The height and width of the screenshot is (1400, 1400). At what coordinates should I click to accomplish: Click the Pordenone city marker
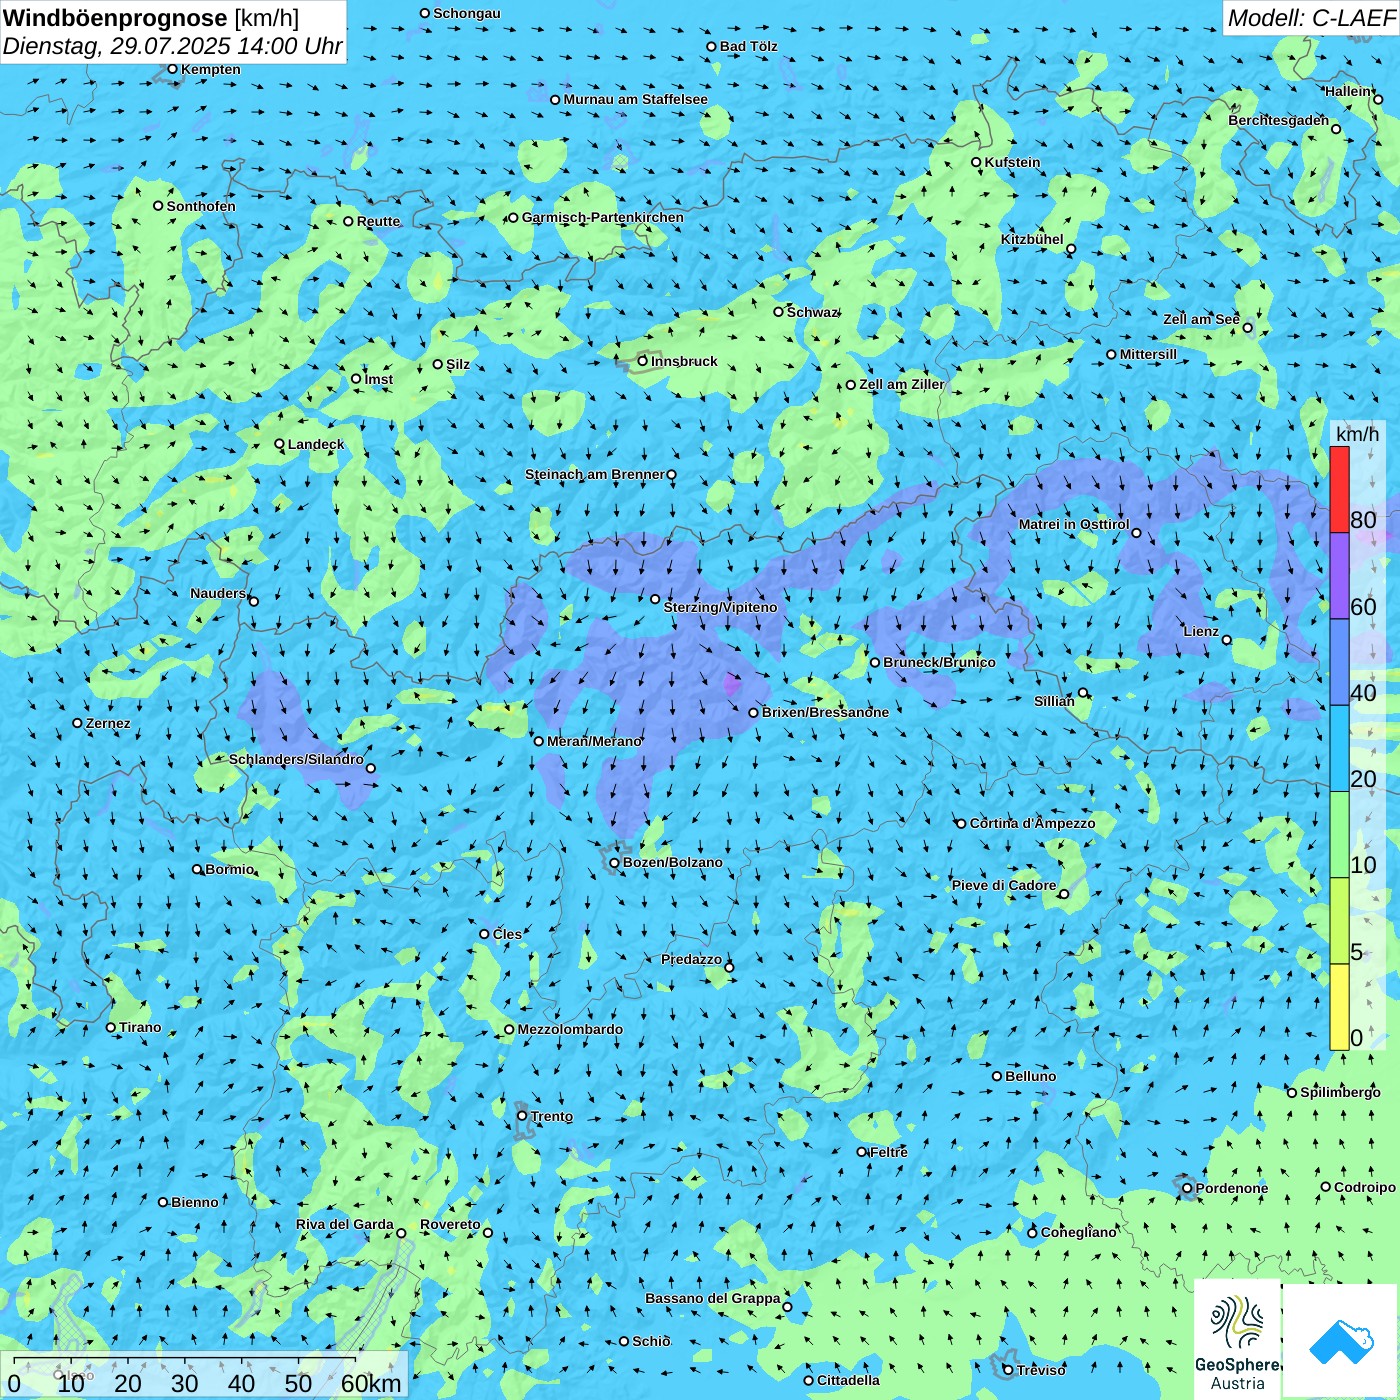(x=1187, y=1188)
